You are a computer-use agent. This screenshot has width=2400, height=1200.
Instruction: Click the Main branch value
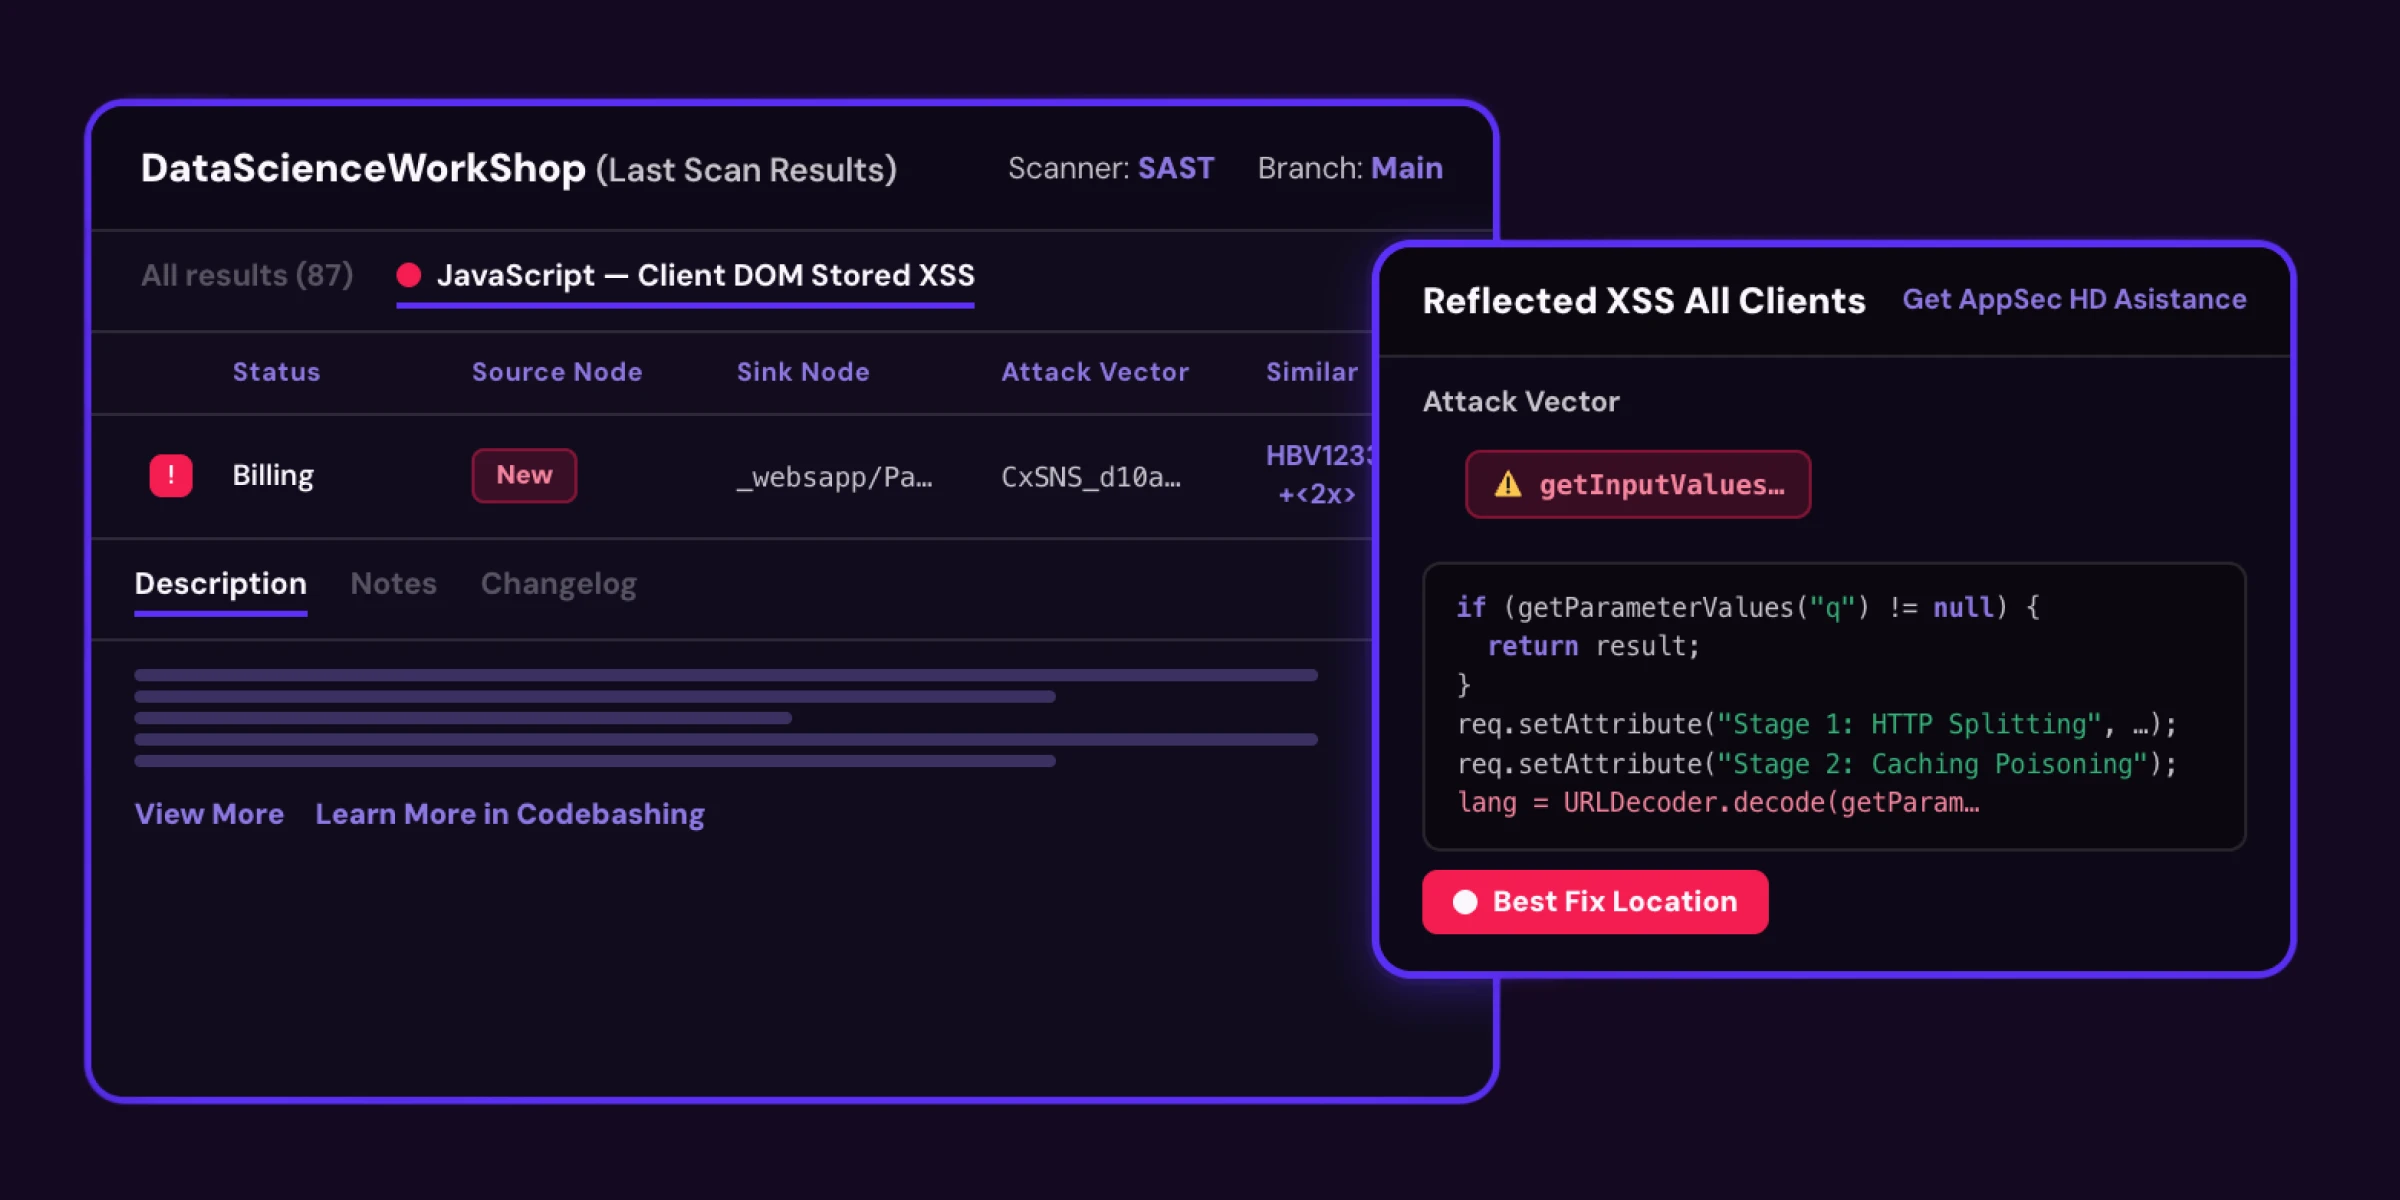tap(1407, 168)
